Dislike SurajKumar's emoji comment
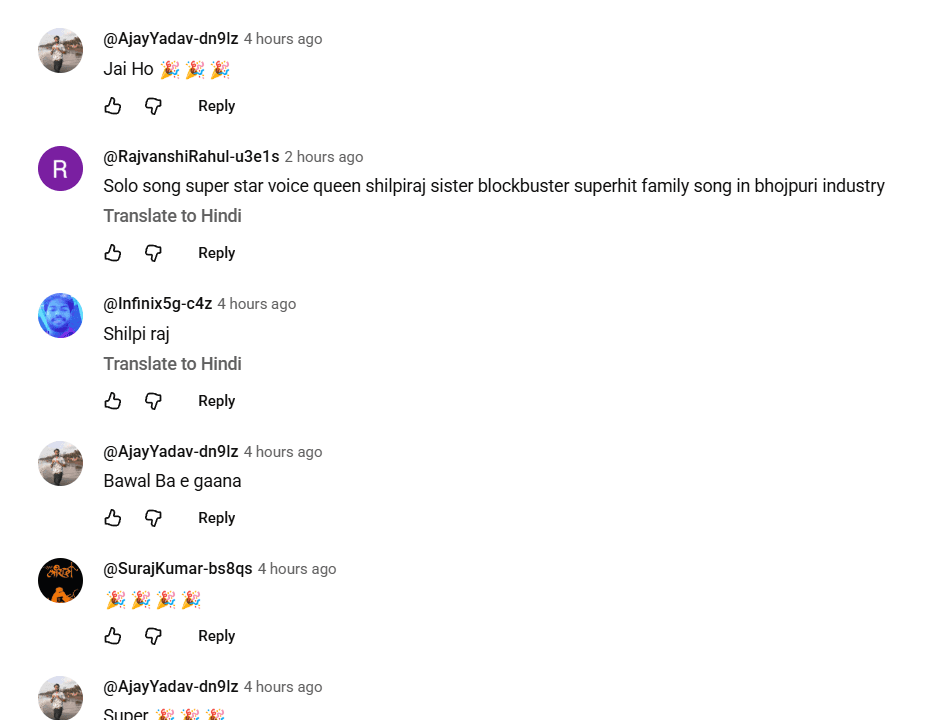The image size is (947, 720). coord(153,636)
